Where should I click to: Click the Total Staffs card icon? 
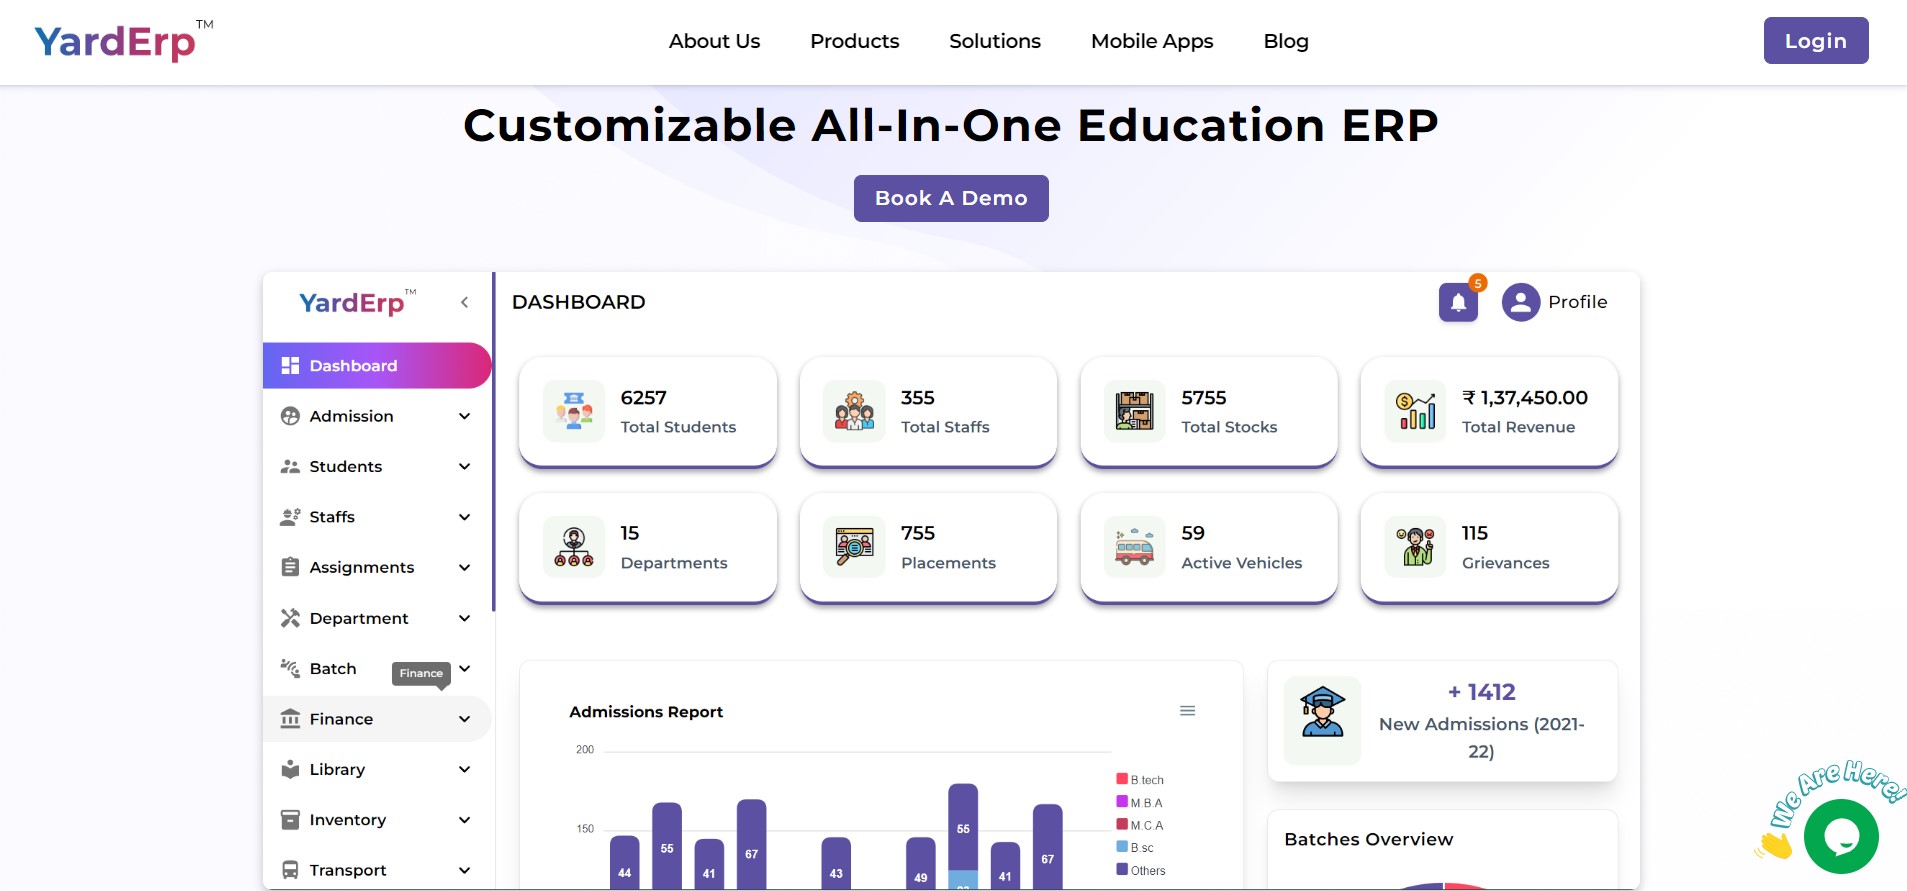[854, 411]
